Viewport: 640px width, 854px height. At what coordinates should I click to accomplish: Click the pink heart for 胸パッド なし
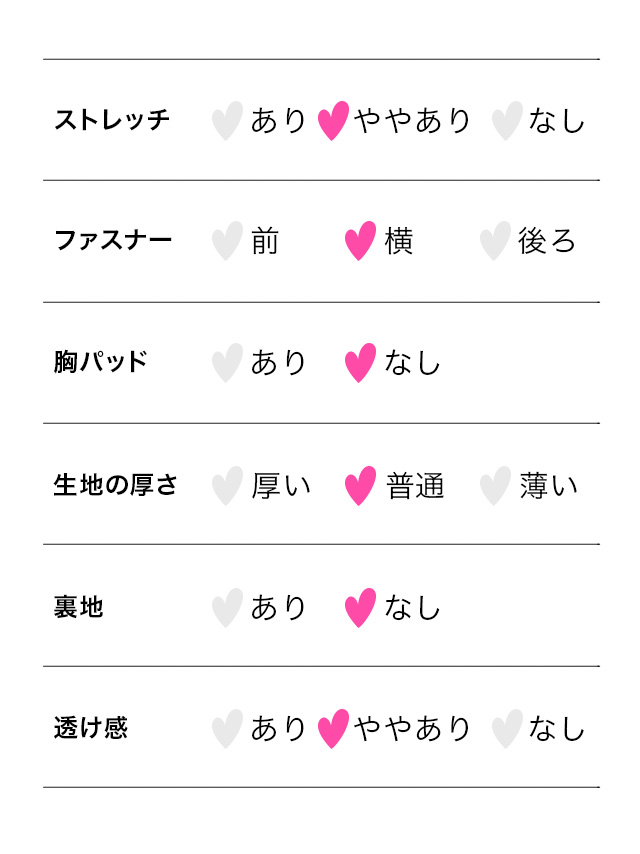pyautogui.click(x=361, y=363)
